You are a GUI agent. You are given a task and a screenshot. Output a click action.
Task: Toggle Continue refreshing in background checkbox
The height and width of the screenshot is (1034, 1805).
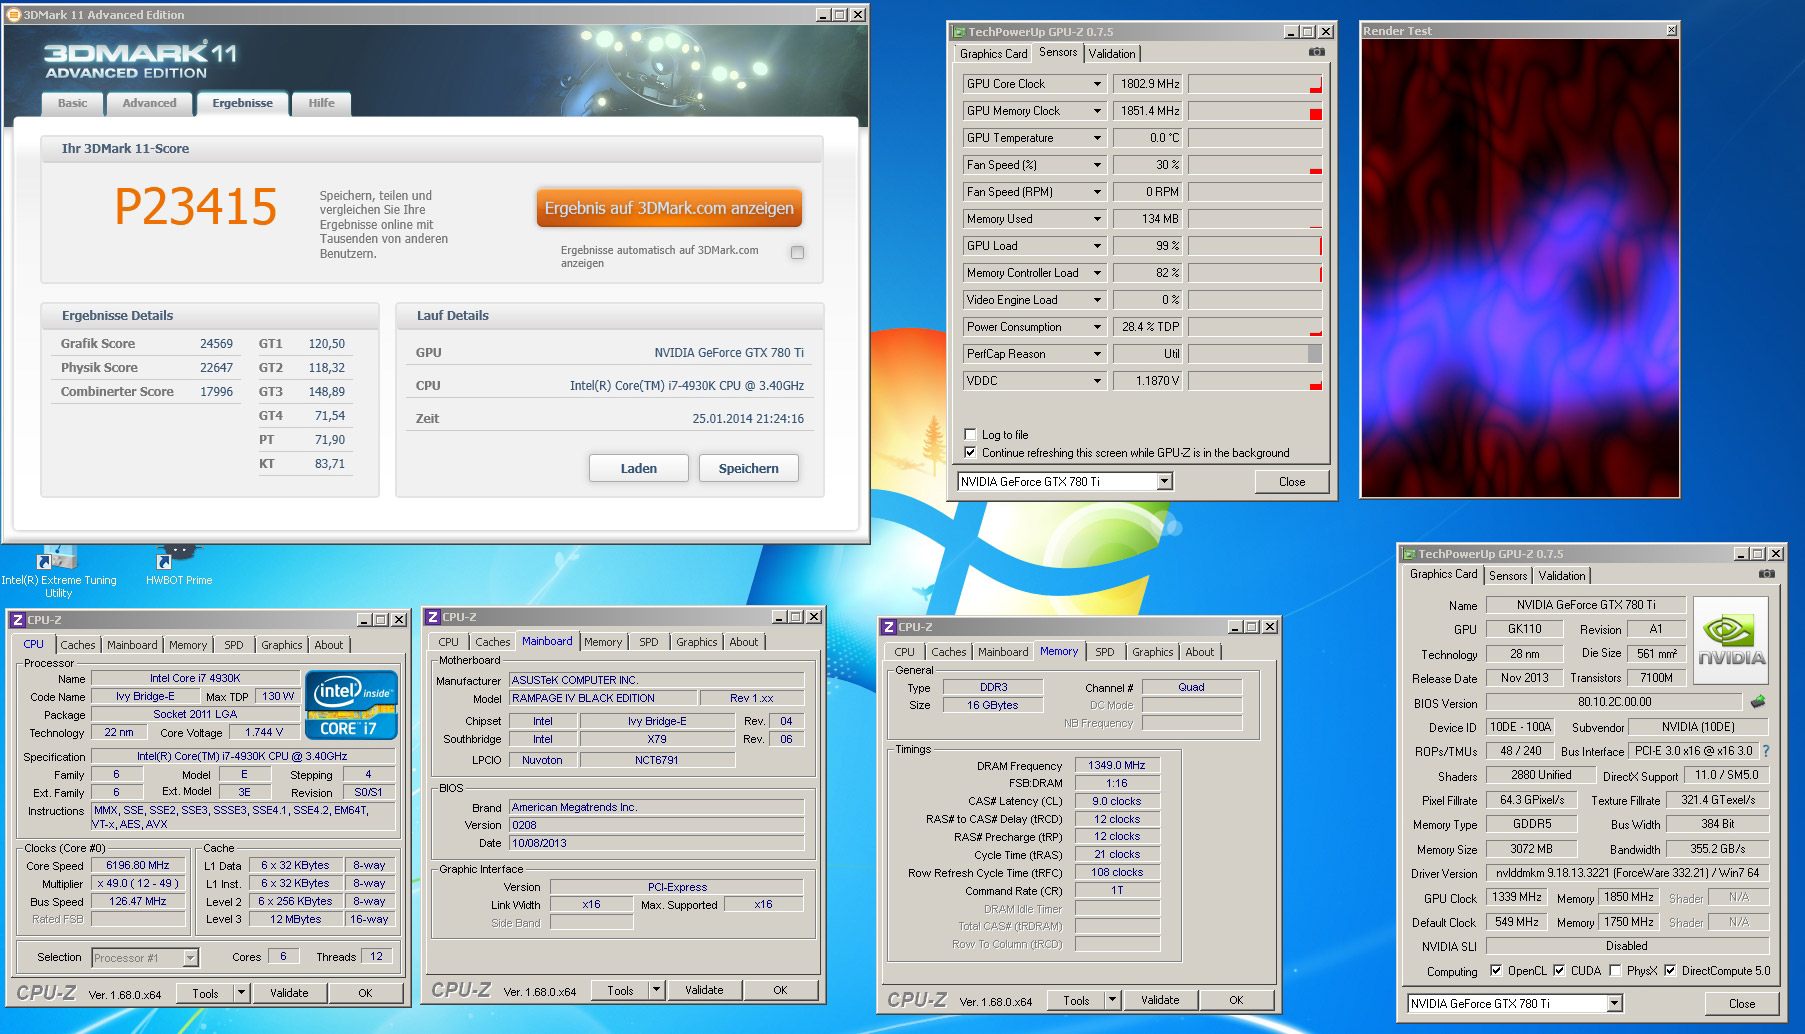click(x=970, y=453)
